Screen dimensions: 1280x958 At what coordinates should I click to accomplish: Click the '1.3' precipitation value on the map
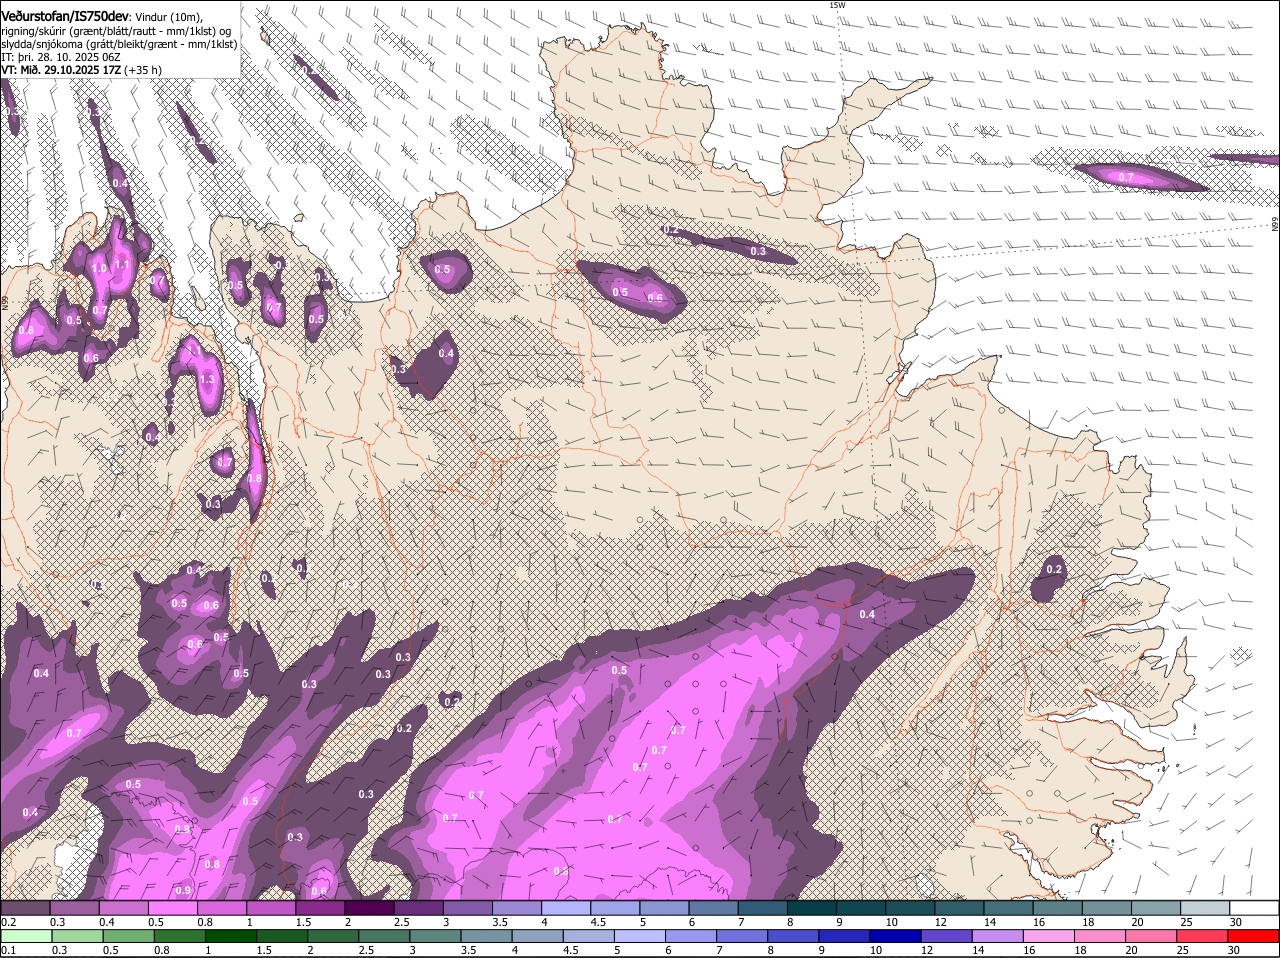tap(208, 380)
